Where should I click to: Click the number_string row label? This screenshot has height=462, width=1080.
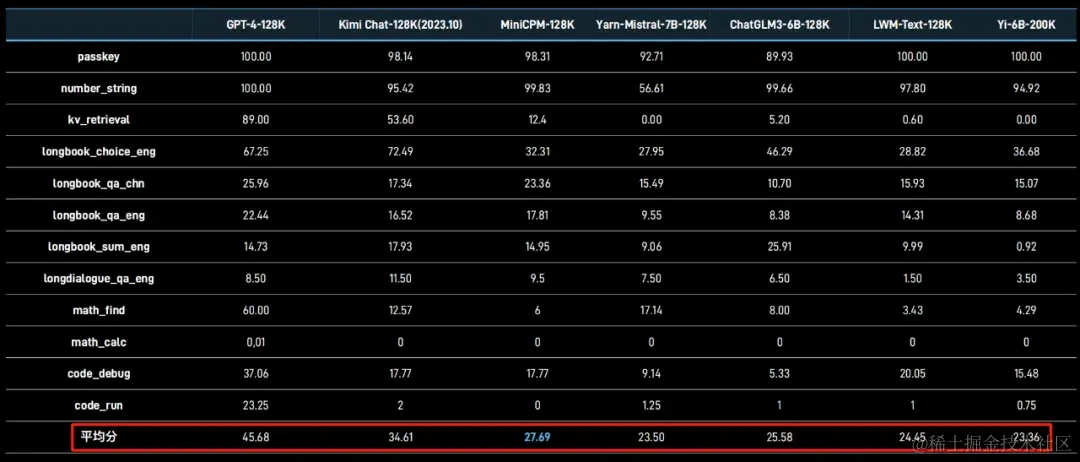click(98, 88)
